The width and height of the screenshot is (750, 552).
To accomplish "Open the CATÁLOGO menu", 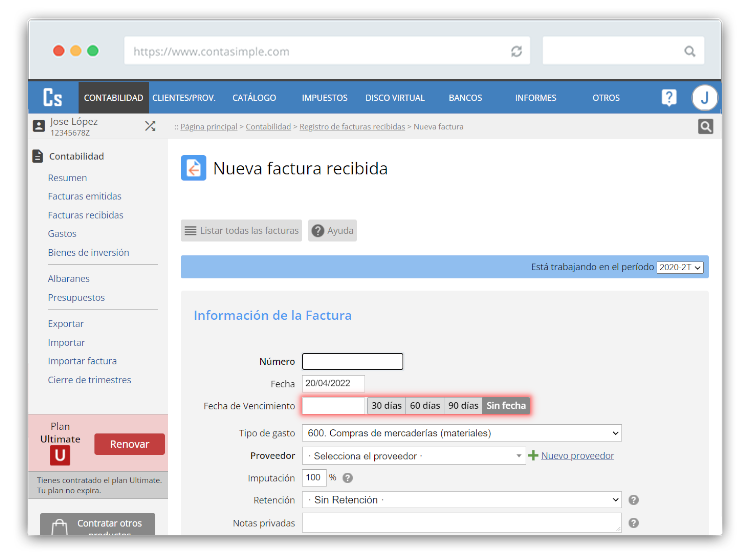I will 254,98.
